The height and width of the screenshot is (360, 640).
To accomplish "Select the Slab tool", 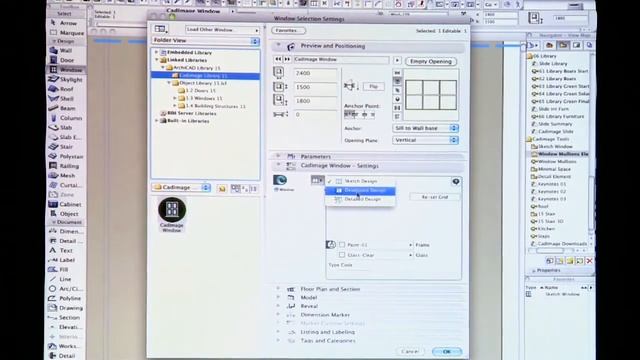I will pyautogui.click(x=60, y=127).
